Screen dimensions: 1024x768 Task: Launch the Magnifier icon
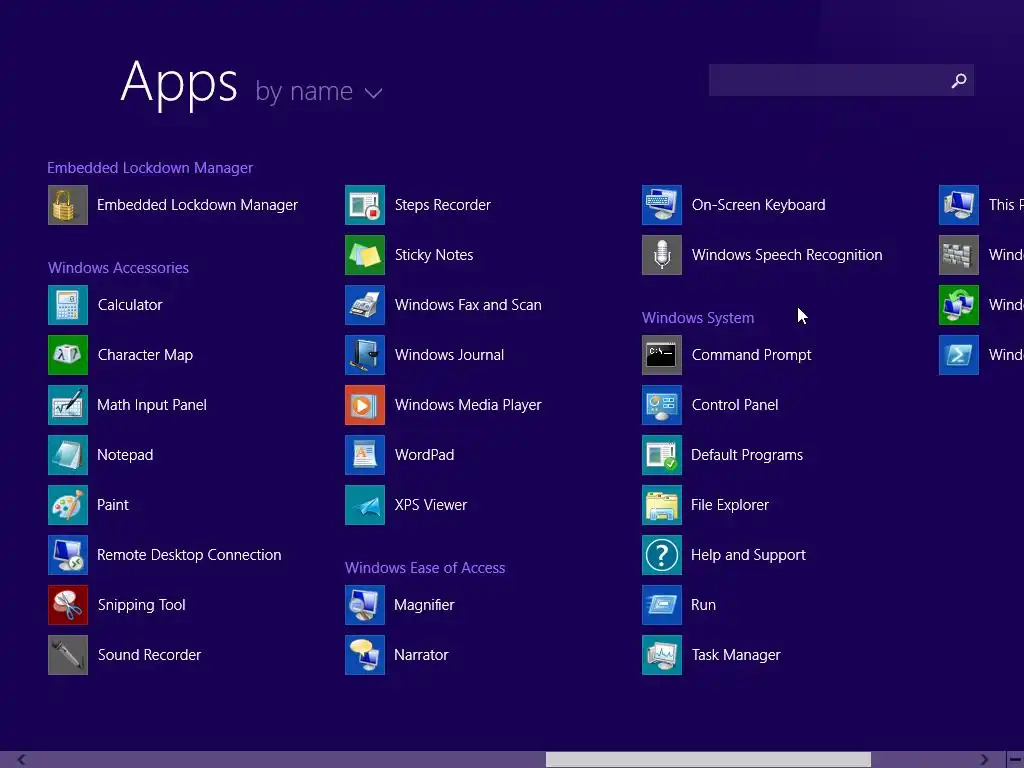[365, 605]
